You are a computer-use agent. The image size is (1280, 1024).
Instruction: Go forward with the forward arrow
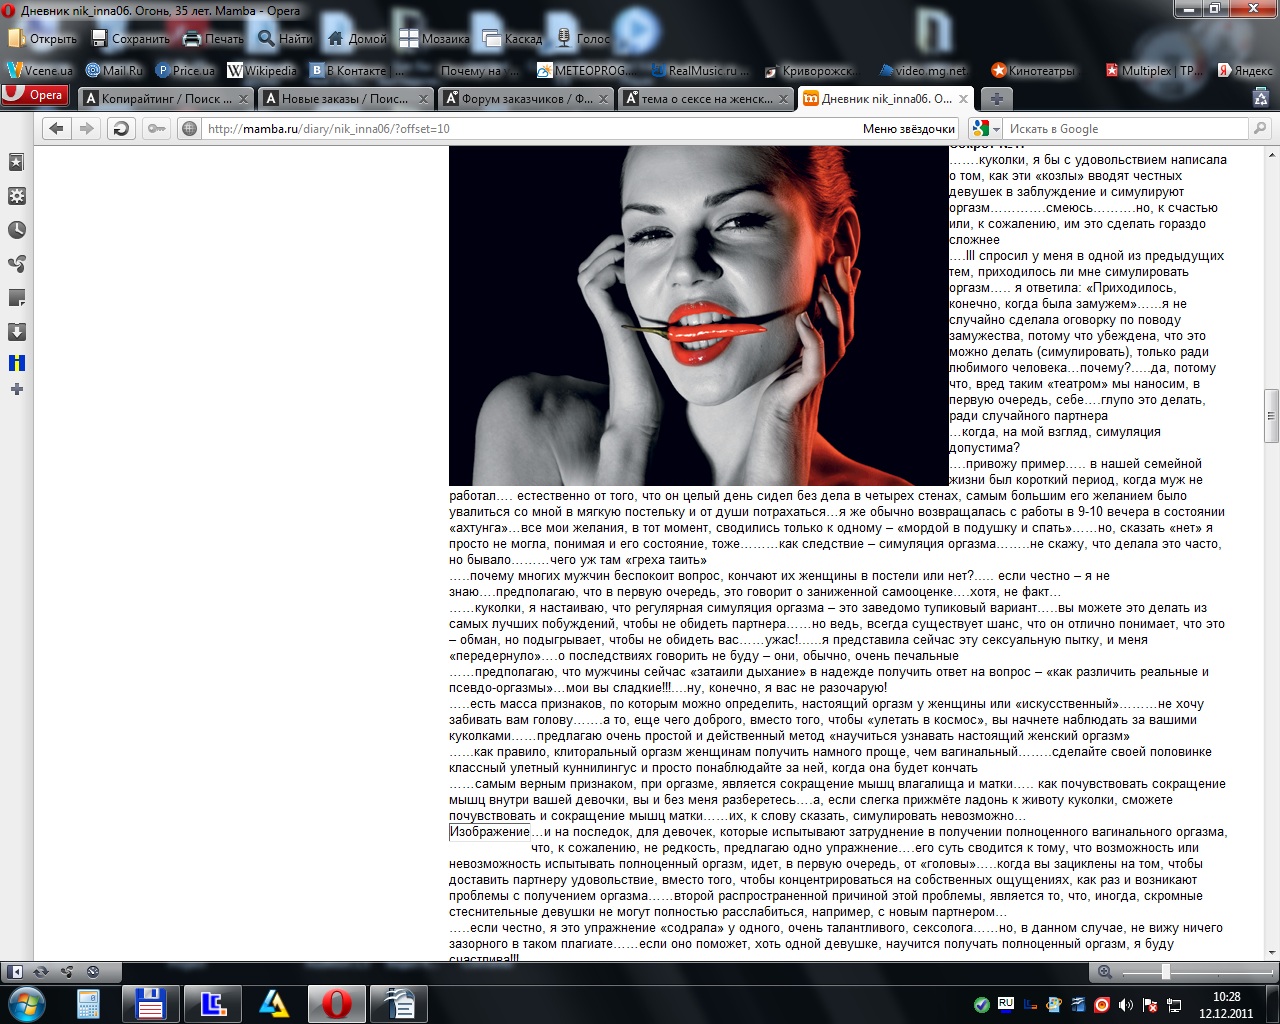[x=86, y=128]
